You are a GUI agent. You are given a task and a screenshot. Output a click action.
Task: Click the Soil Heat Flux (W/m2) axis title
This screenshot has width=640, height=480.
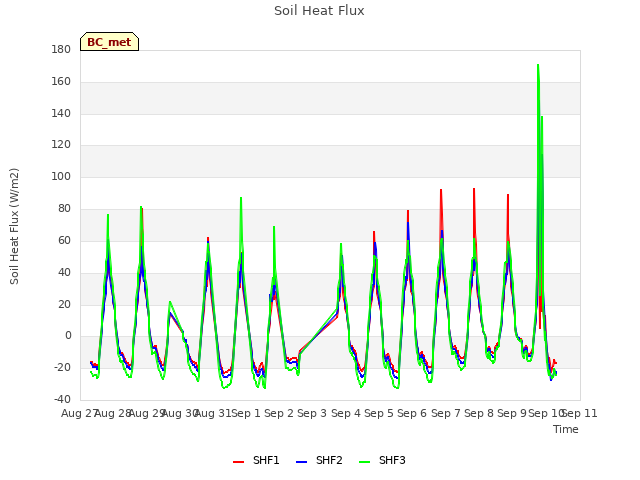(x=14, y=226)
